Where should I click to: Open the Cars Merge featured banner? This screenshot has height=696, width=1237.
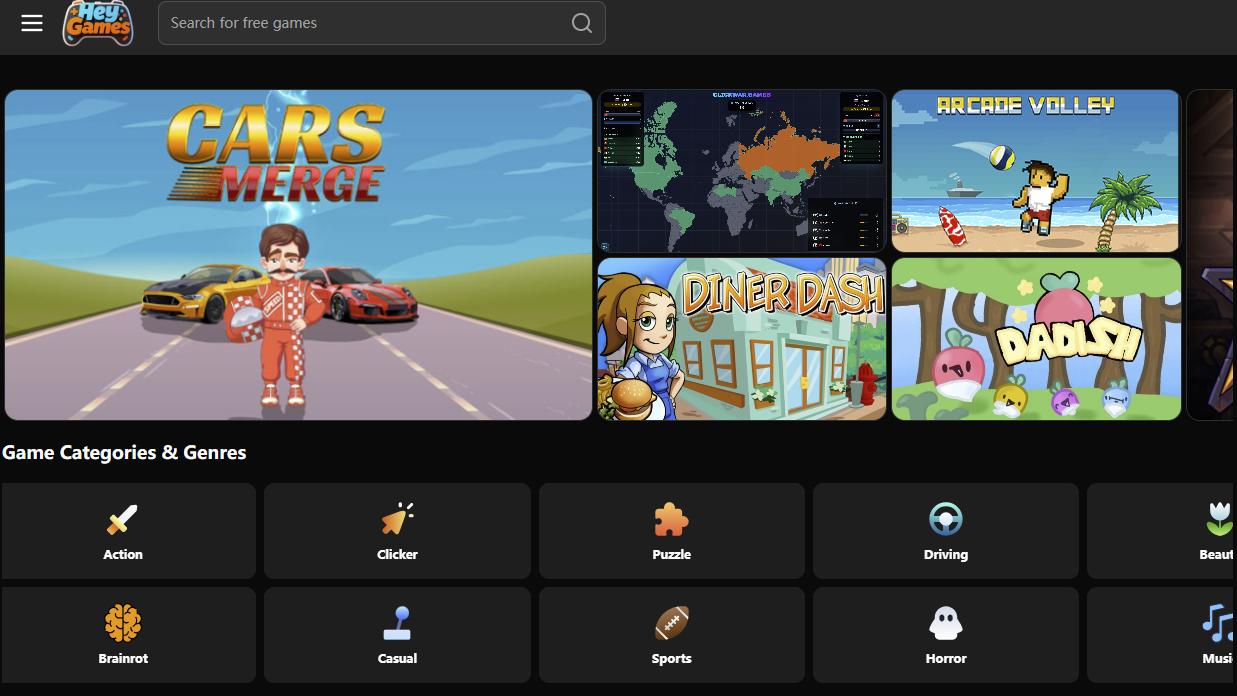[297, 255]
